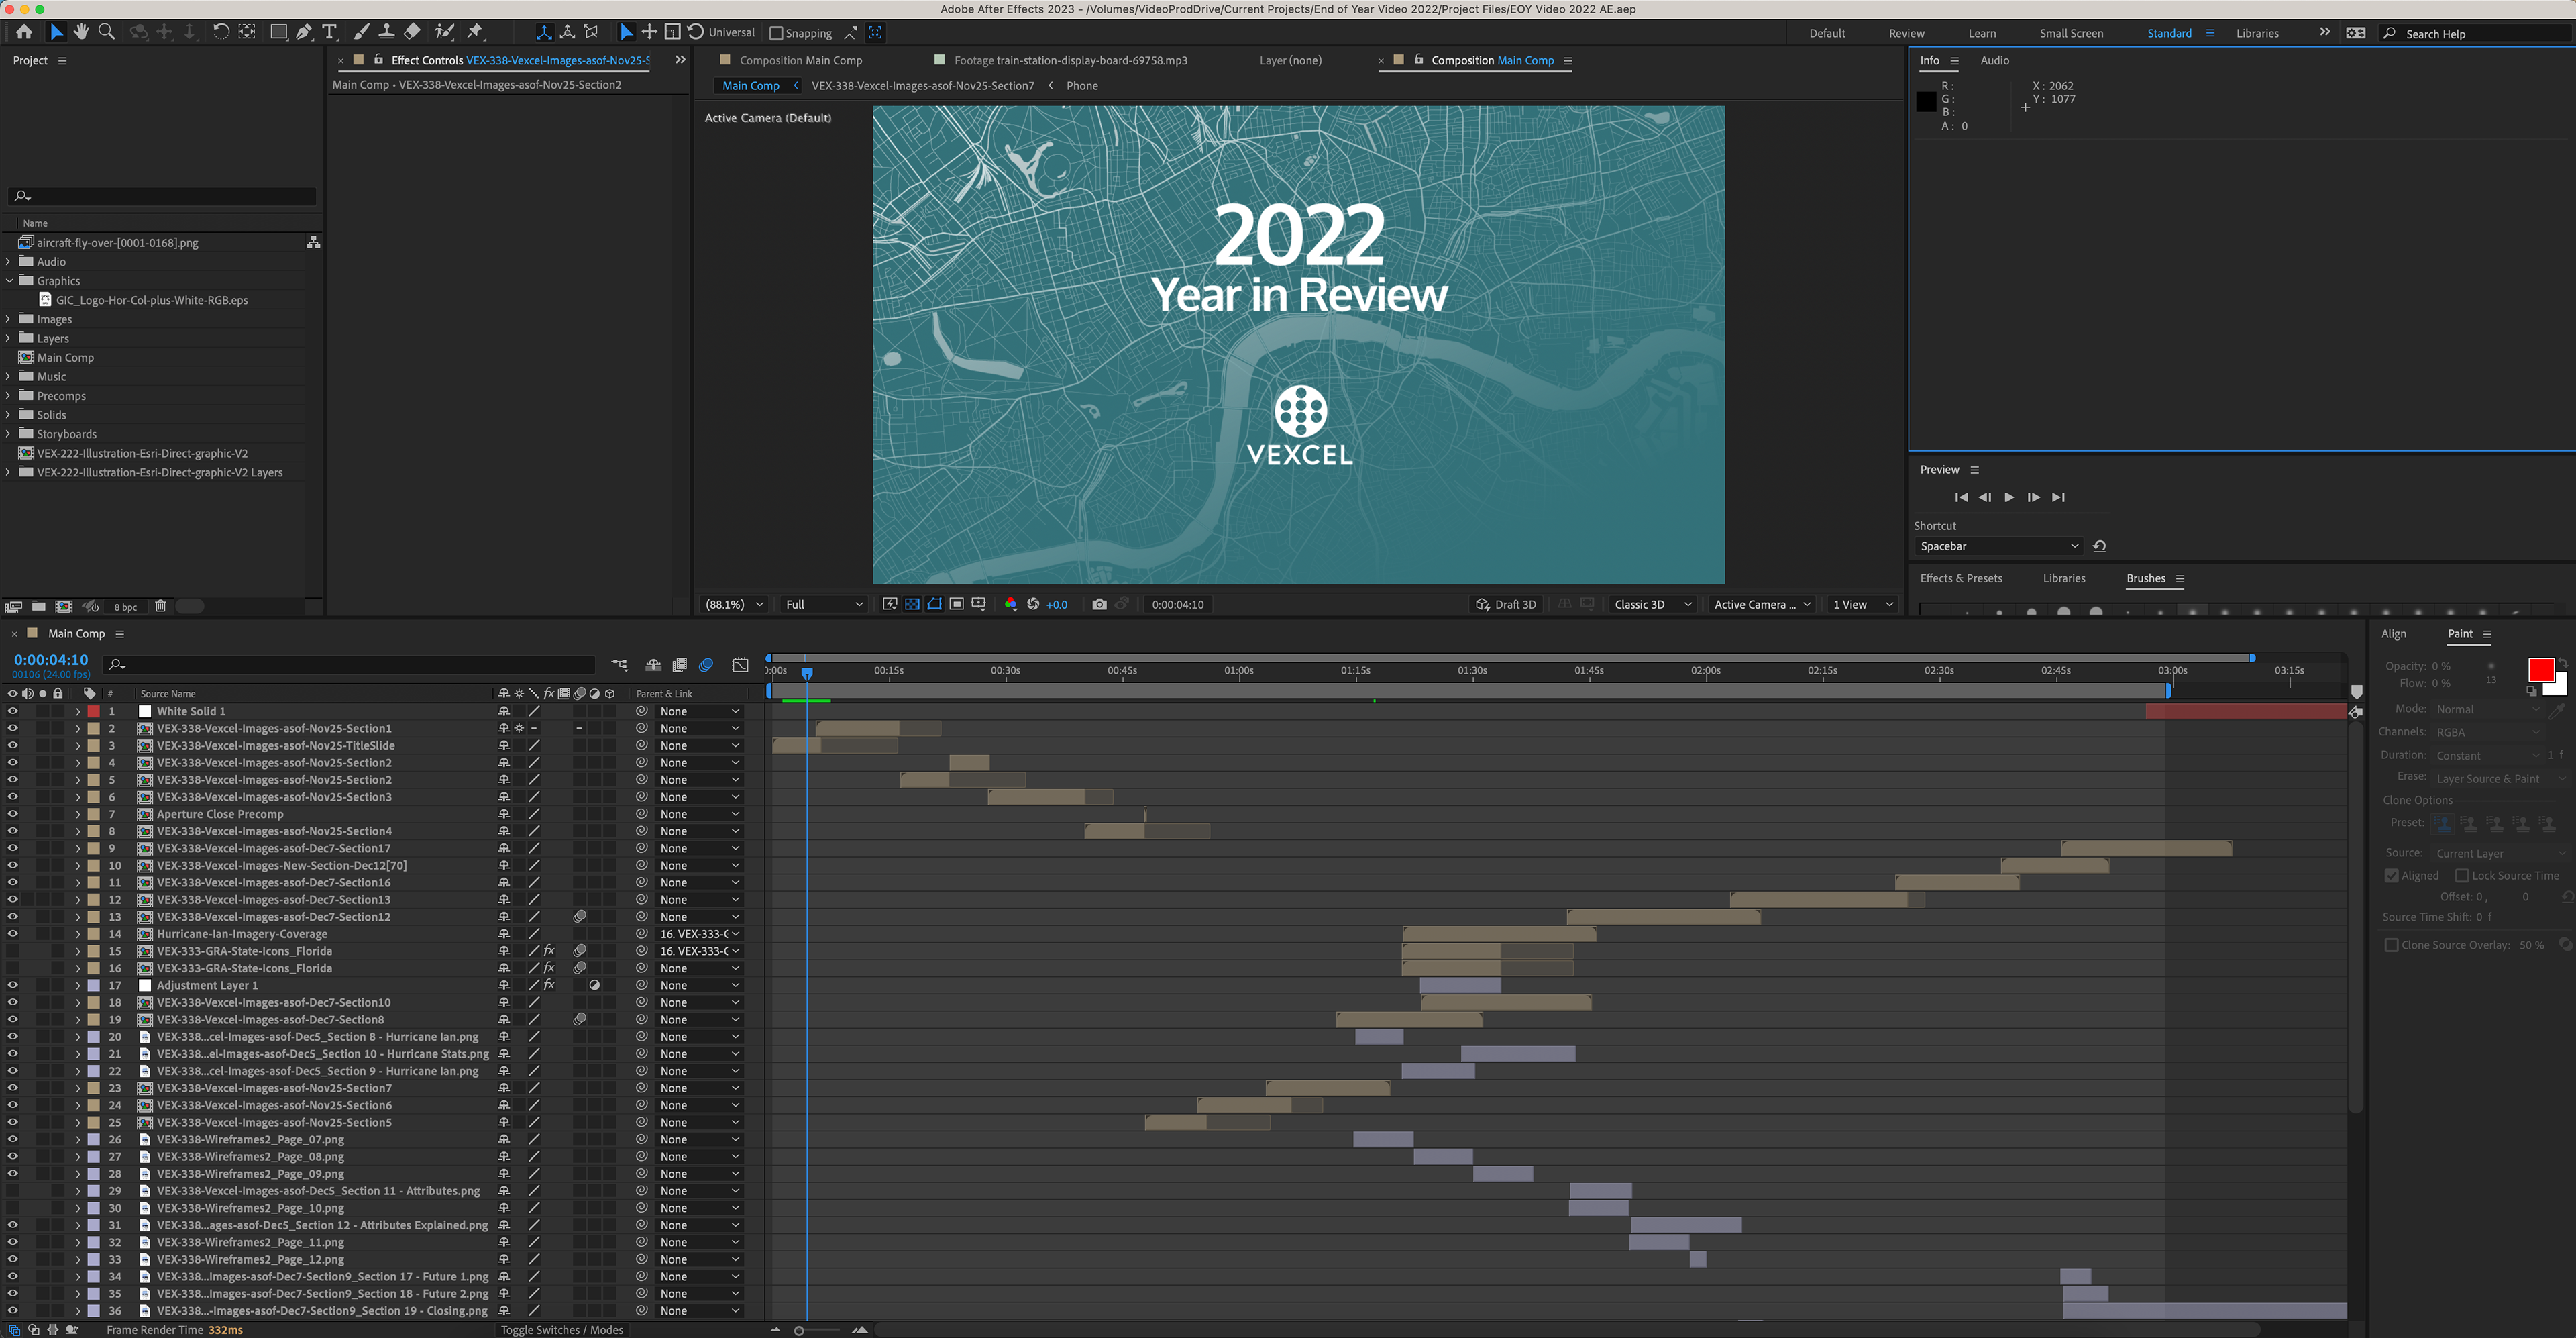This screenshot has width=2576, height=1338.
Task: Select the Zoom tool in toolbar
Action: [106, 32]
